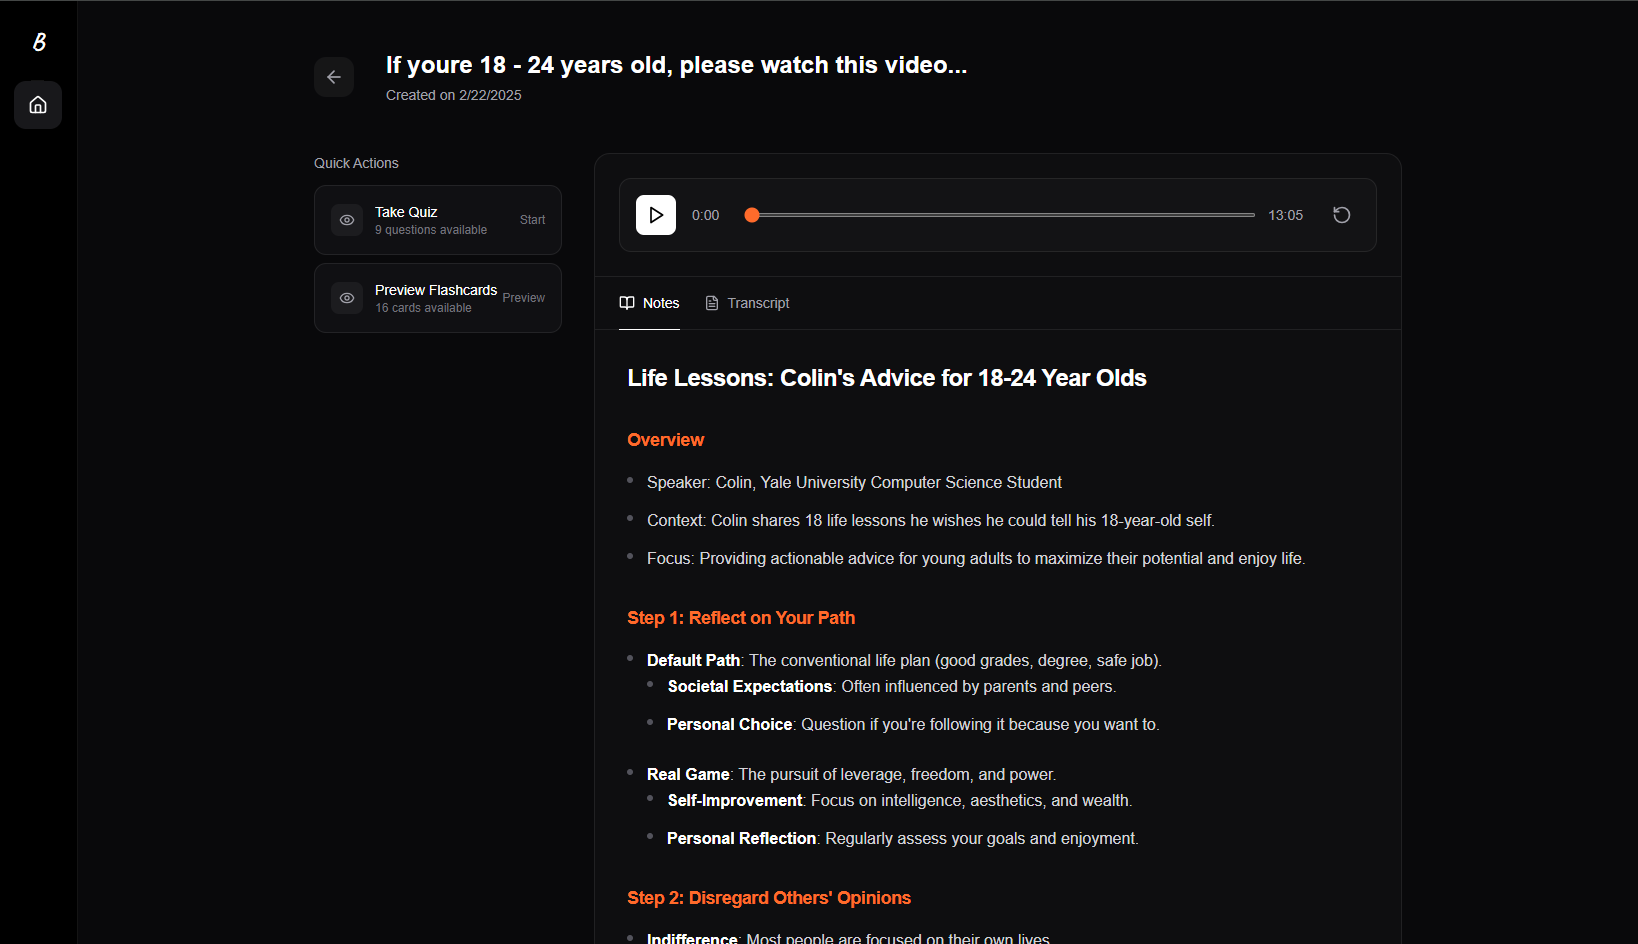Switch to the Transcript tab
This screenshot has width=1638, height=944.
pyautogui.click(x=747, y=303)
